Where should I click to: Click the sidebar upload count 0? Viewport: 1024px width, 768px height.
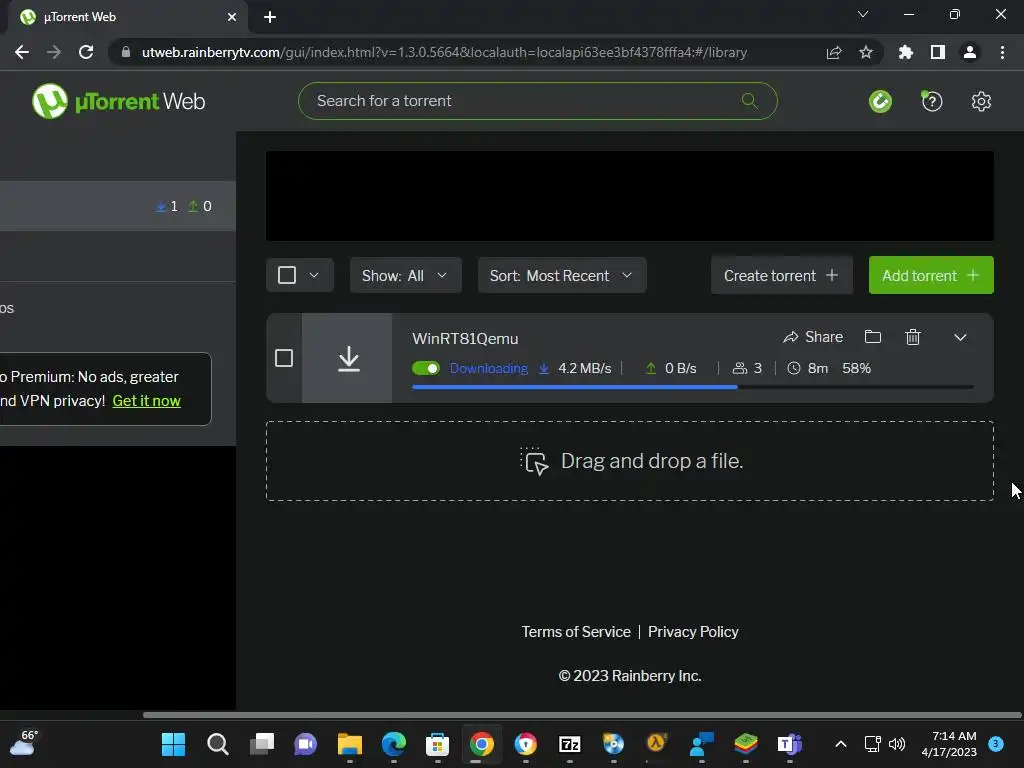coord(200,206)
